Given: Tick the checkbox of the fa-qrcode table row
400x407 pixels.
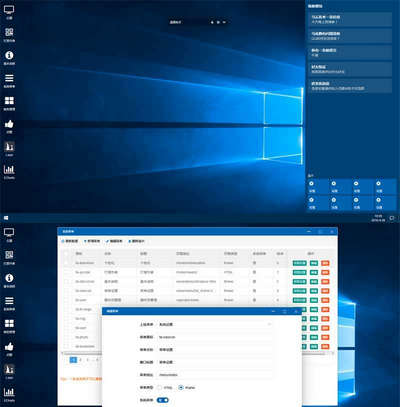Looking at the screenshot, I should point(66,272).
